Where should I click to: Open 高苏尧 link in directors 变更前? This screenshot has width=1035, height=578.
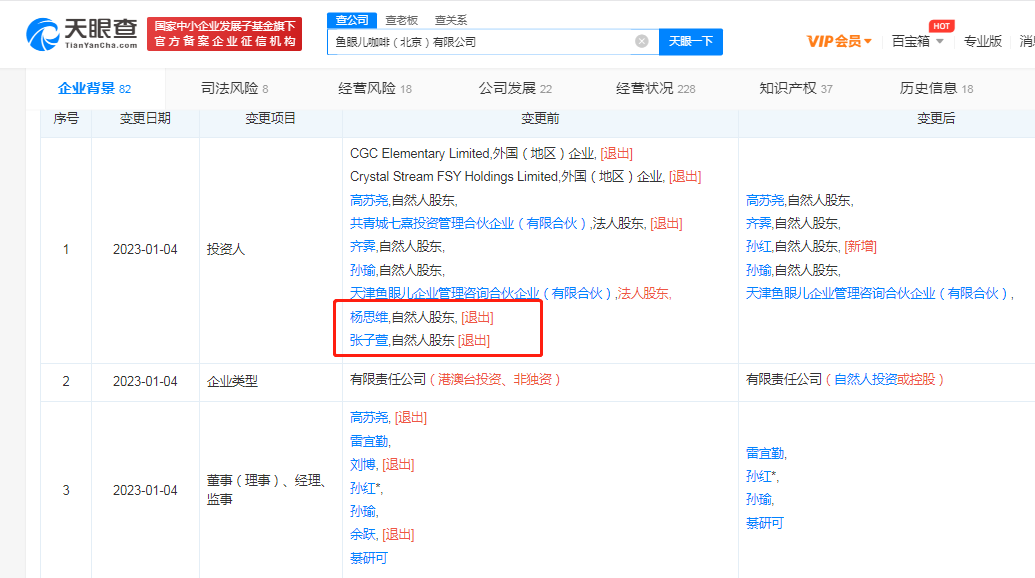369,418
